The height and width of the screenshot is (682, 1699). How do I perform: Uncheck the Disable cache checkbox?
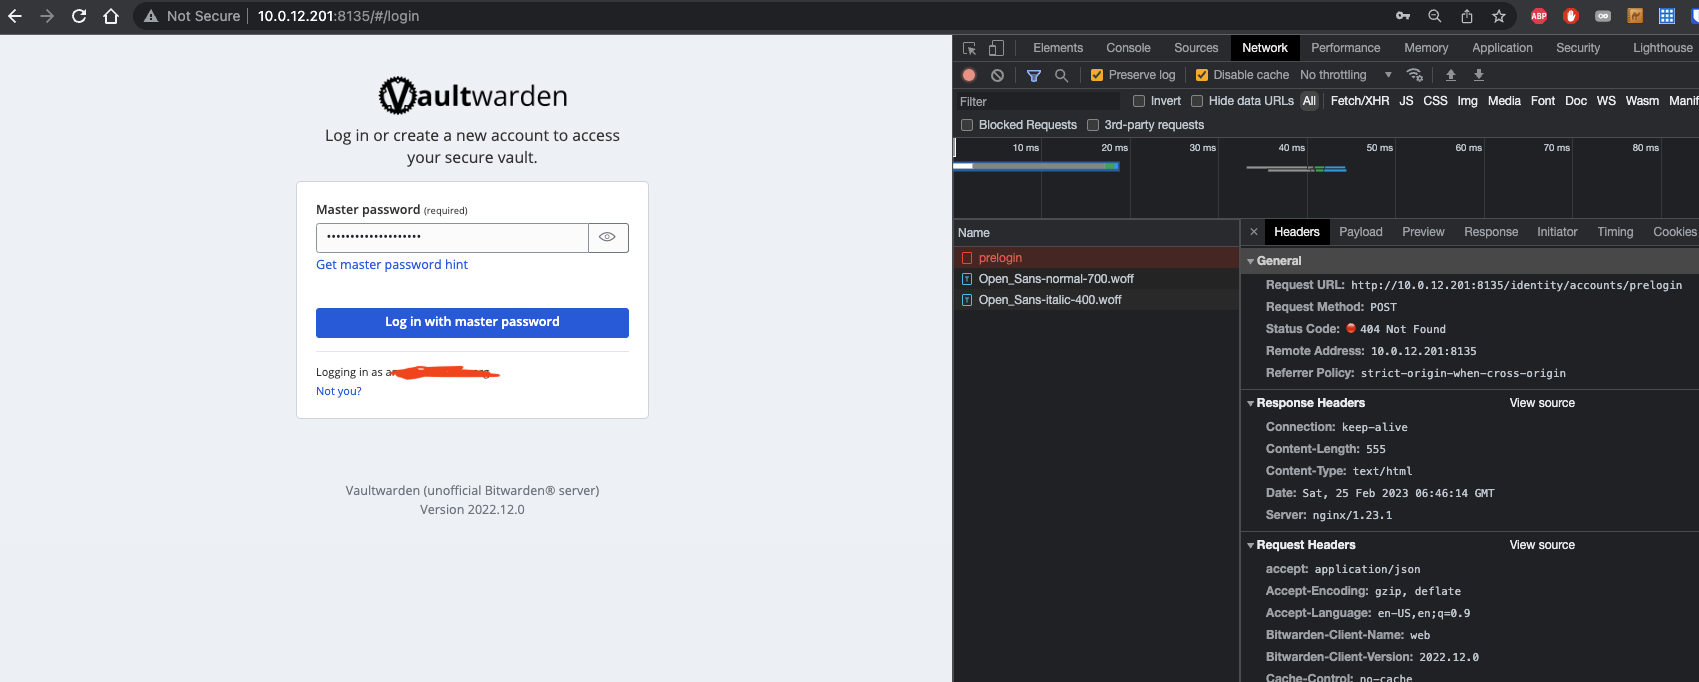pyautogui.click(x=1202, y=75)
